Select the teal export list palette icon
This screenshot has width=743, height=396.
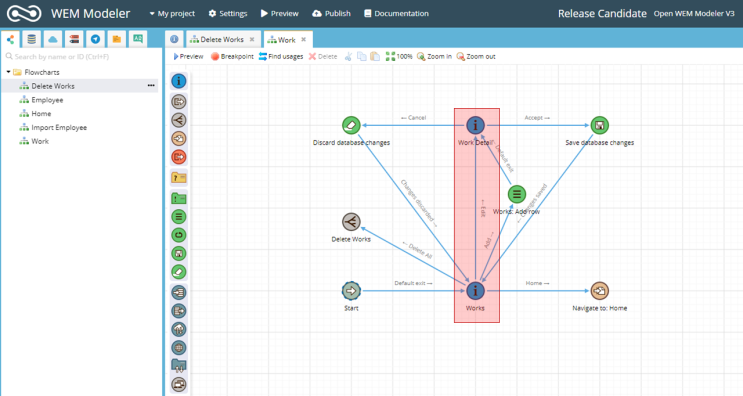[179, 311]
